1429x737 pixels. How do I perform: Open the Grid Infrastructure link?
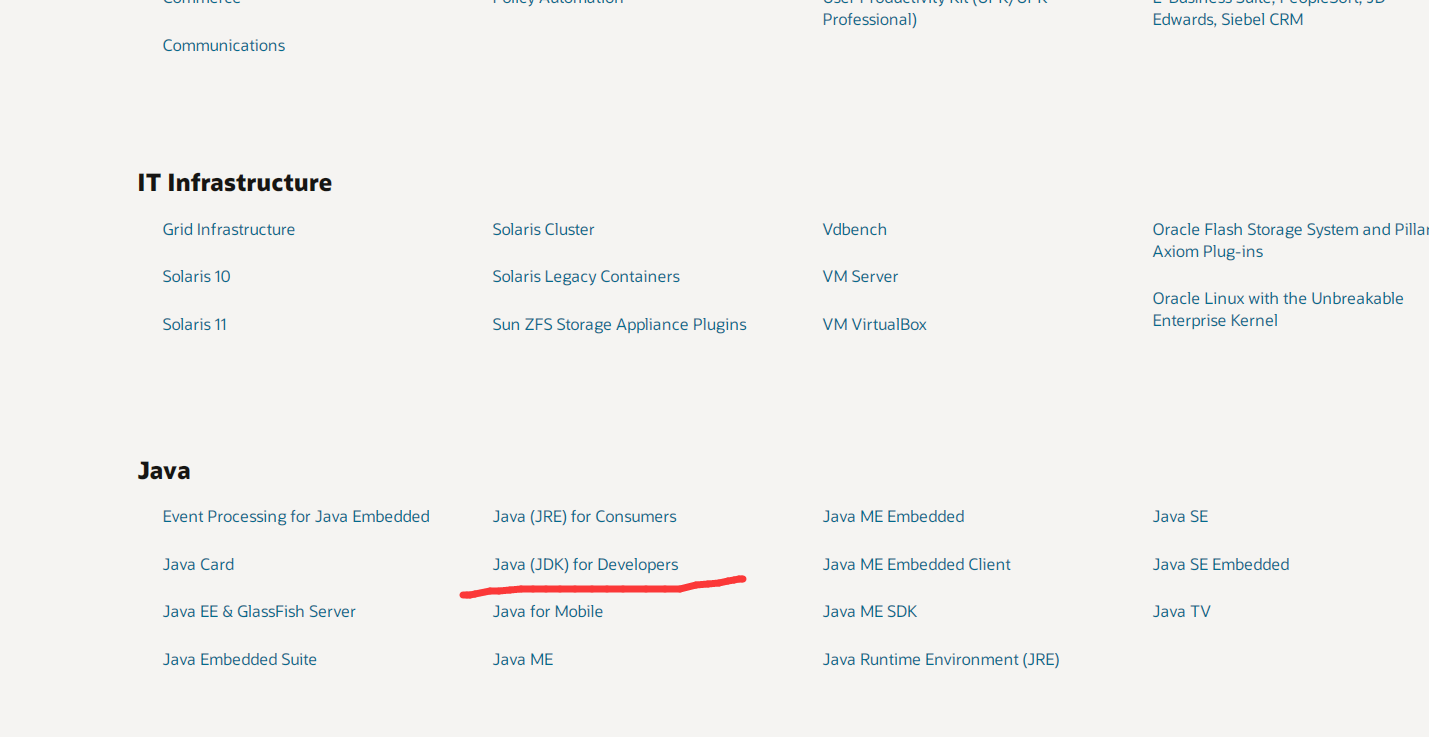(228, 229)
